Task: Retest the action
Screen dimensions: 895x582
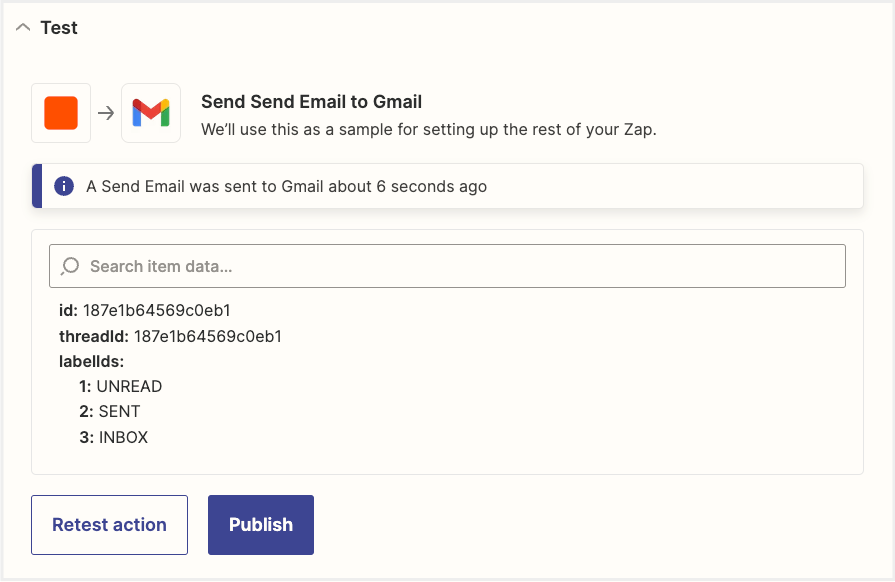Action: click(x=110, y=525)
